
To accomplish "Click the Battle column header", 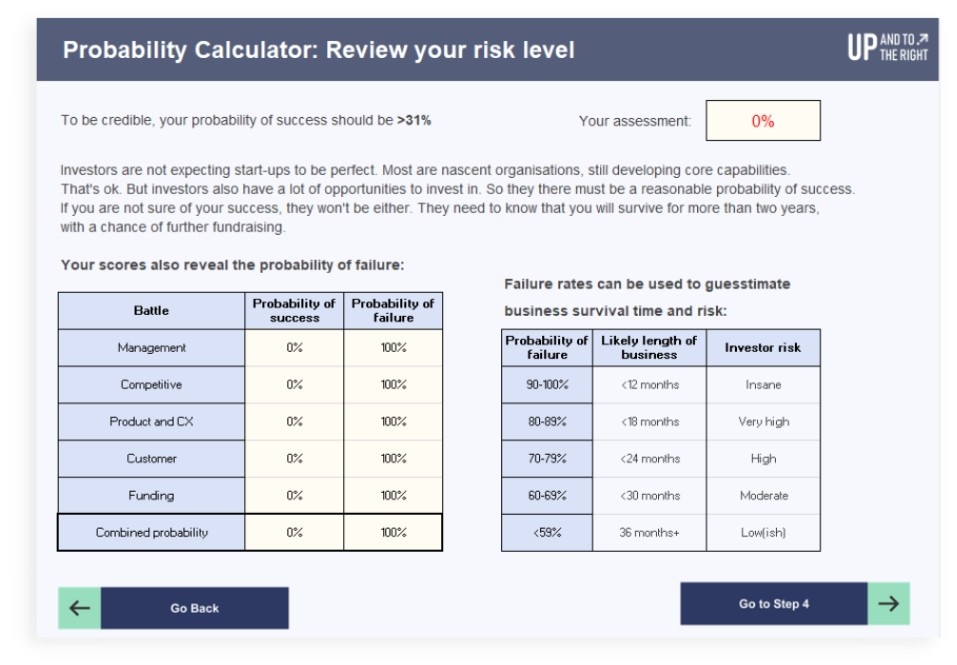I will pyautogui.click(x=151, y=311).
